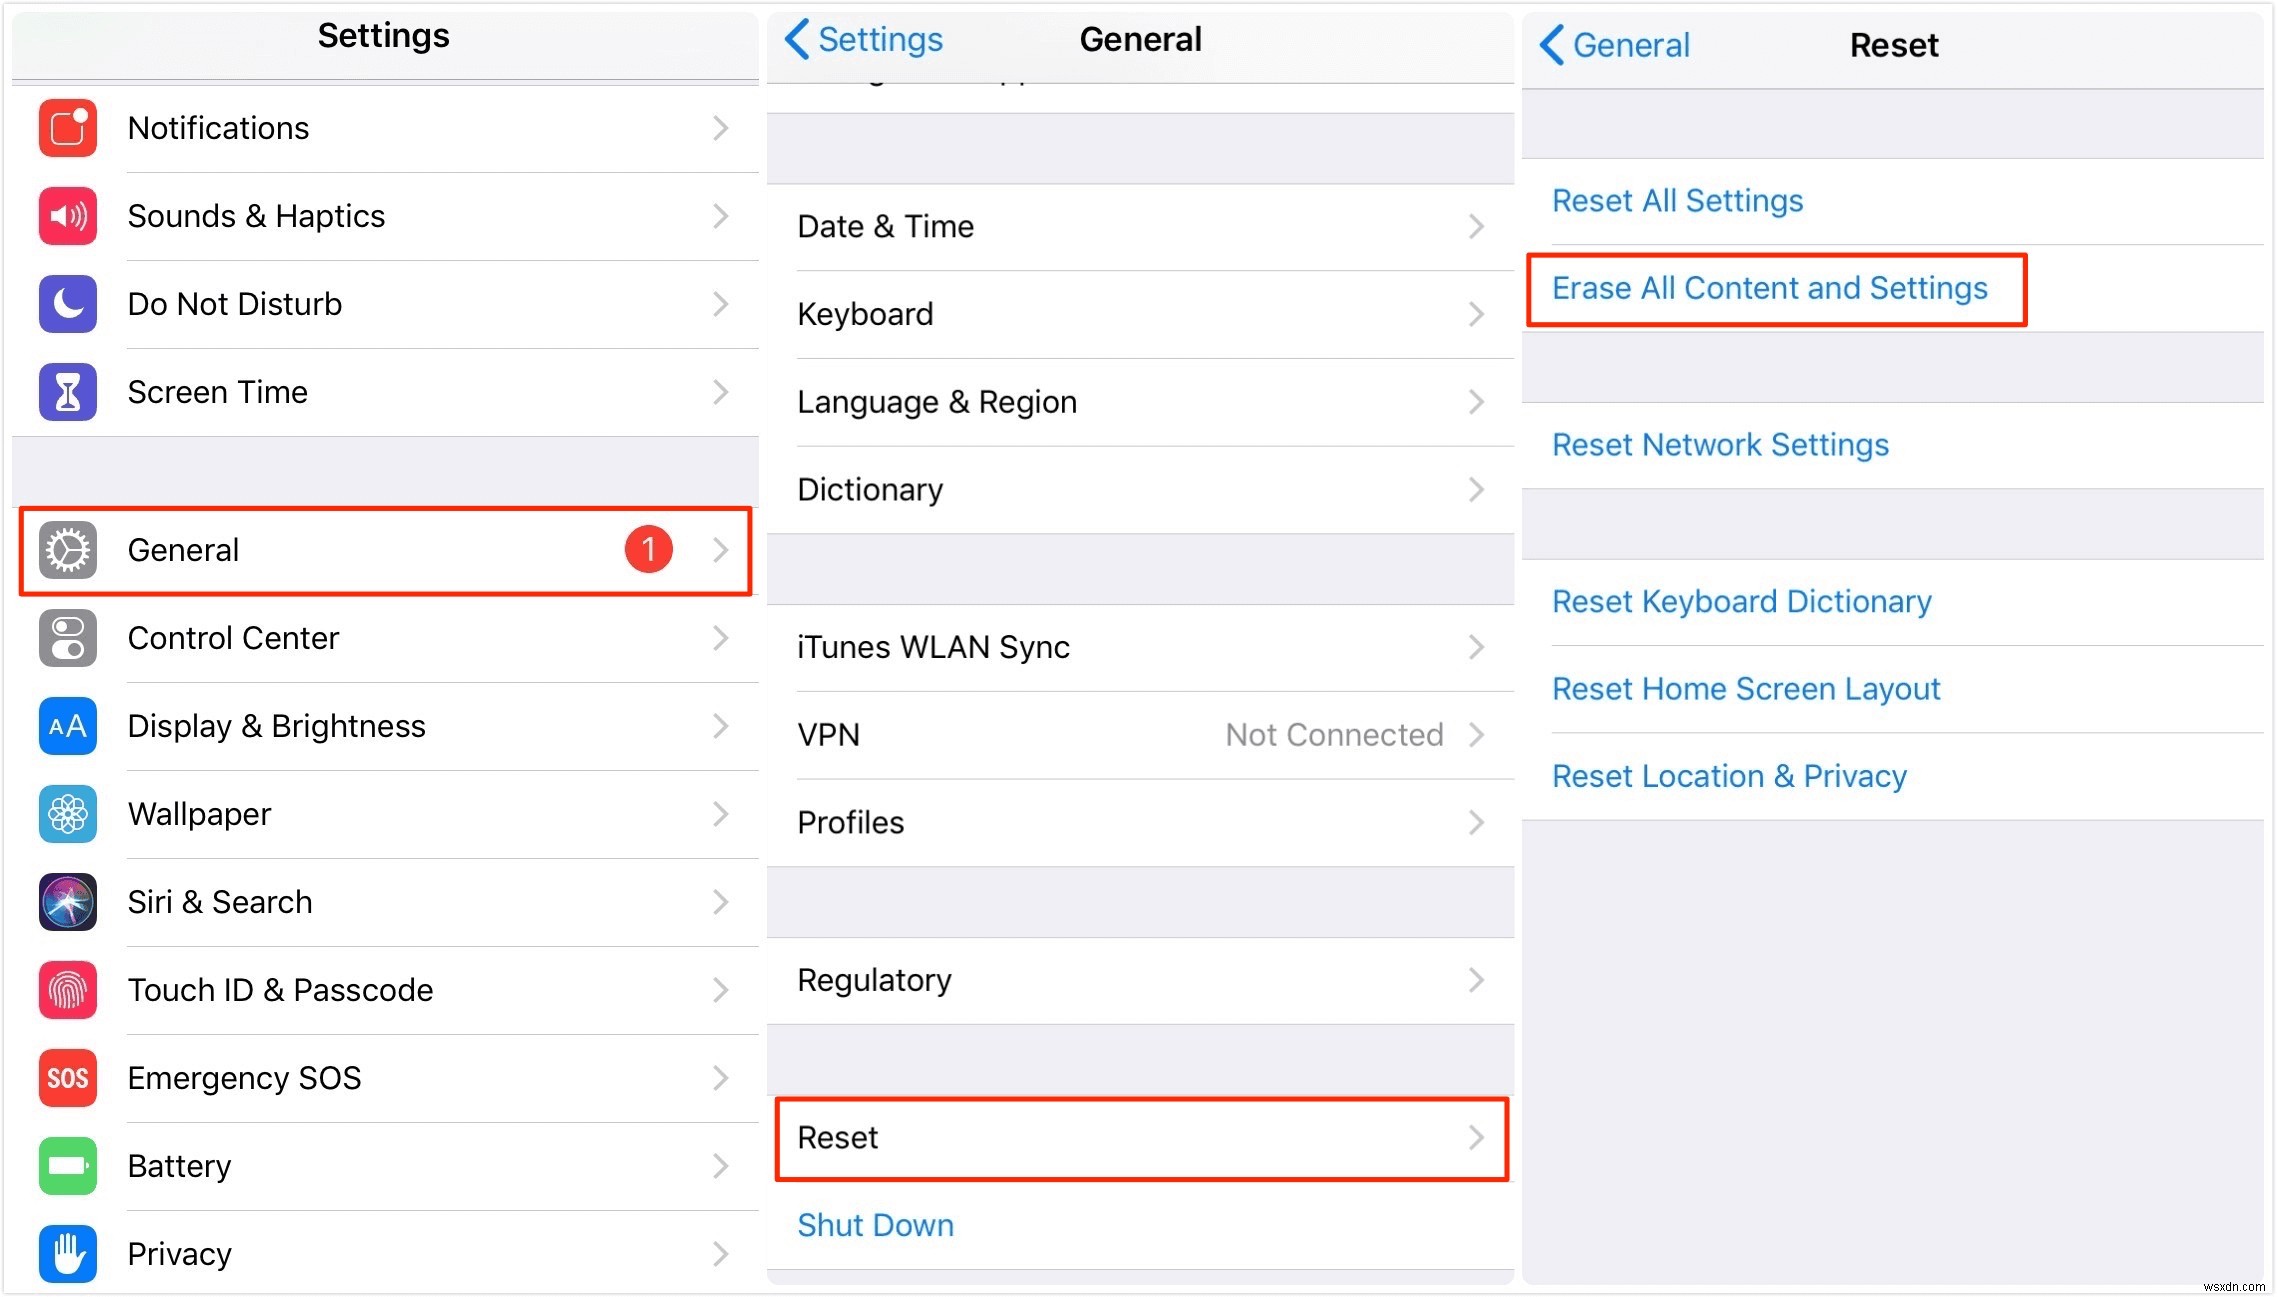
Task: Click Reset All Settings option
Action: (x=1681, y=199)
